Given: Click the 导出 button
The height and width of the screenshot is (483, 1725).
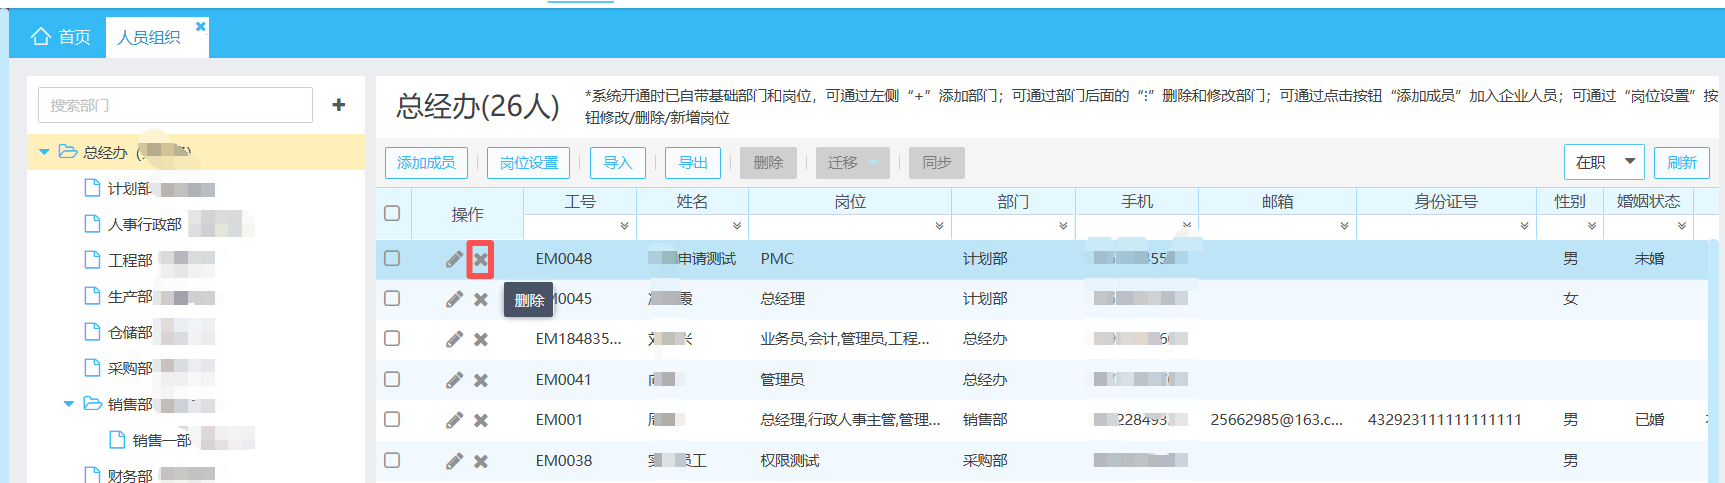Looking at the screenshot, I should click(x=693, y=163).
